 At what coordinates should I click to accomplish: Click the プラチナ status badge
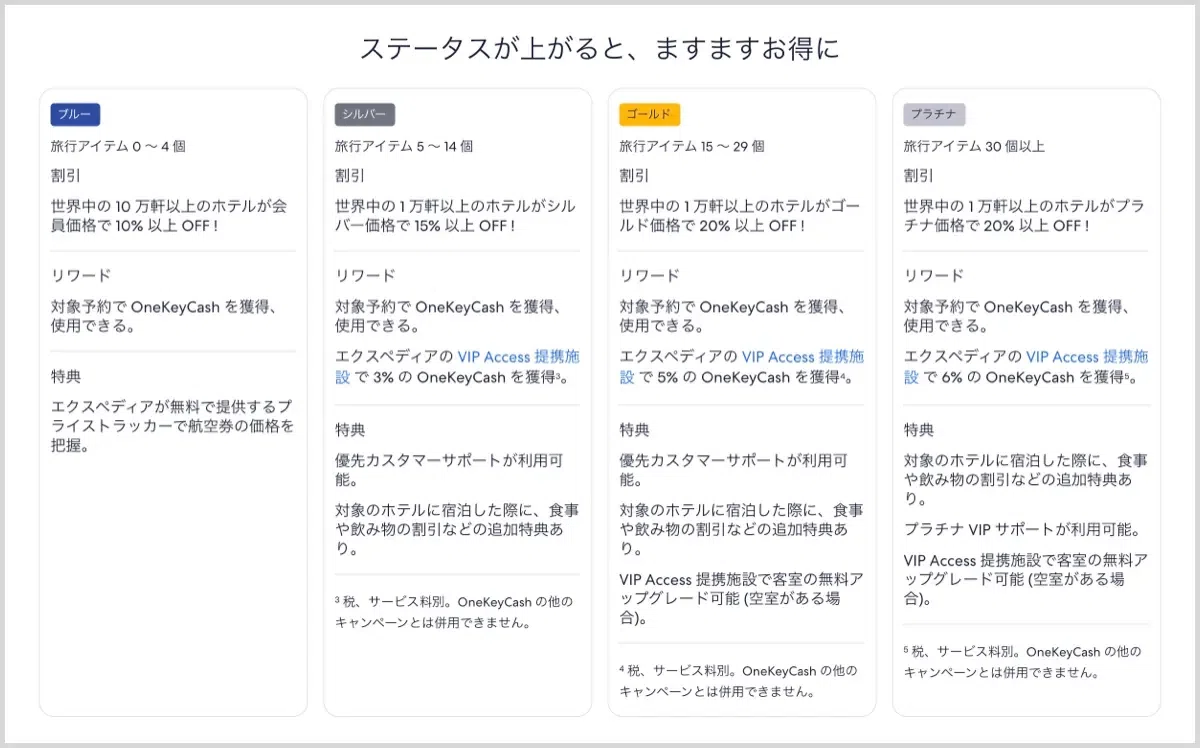935,114
